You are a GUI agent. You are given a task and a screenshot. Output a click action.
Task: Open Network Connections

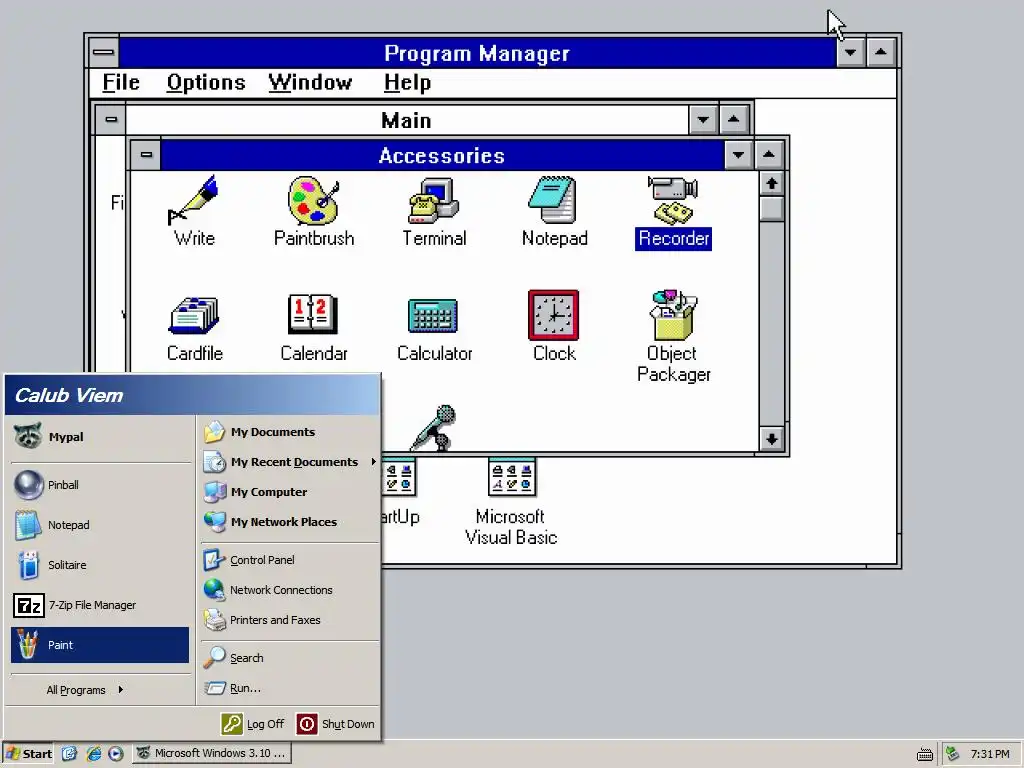coord(290,590)
